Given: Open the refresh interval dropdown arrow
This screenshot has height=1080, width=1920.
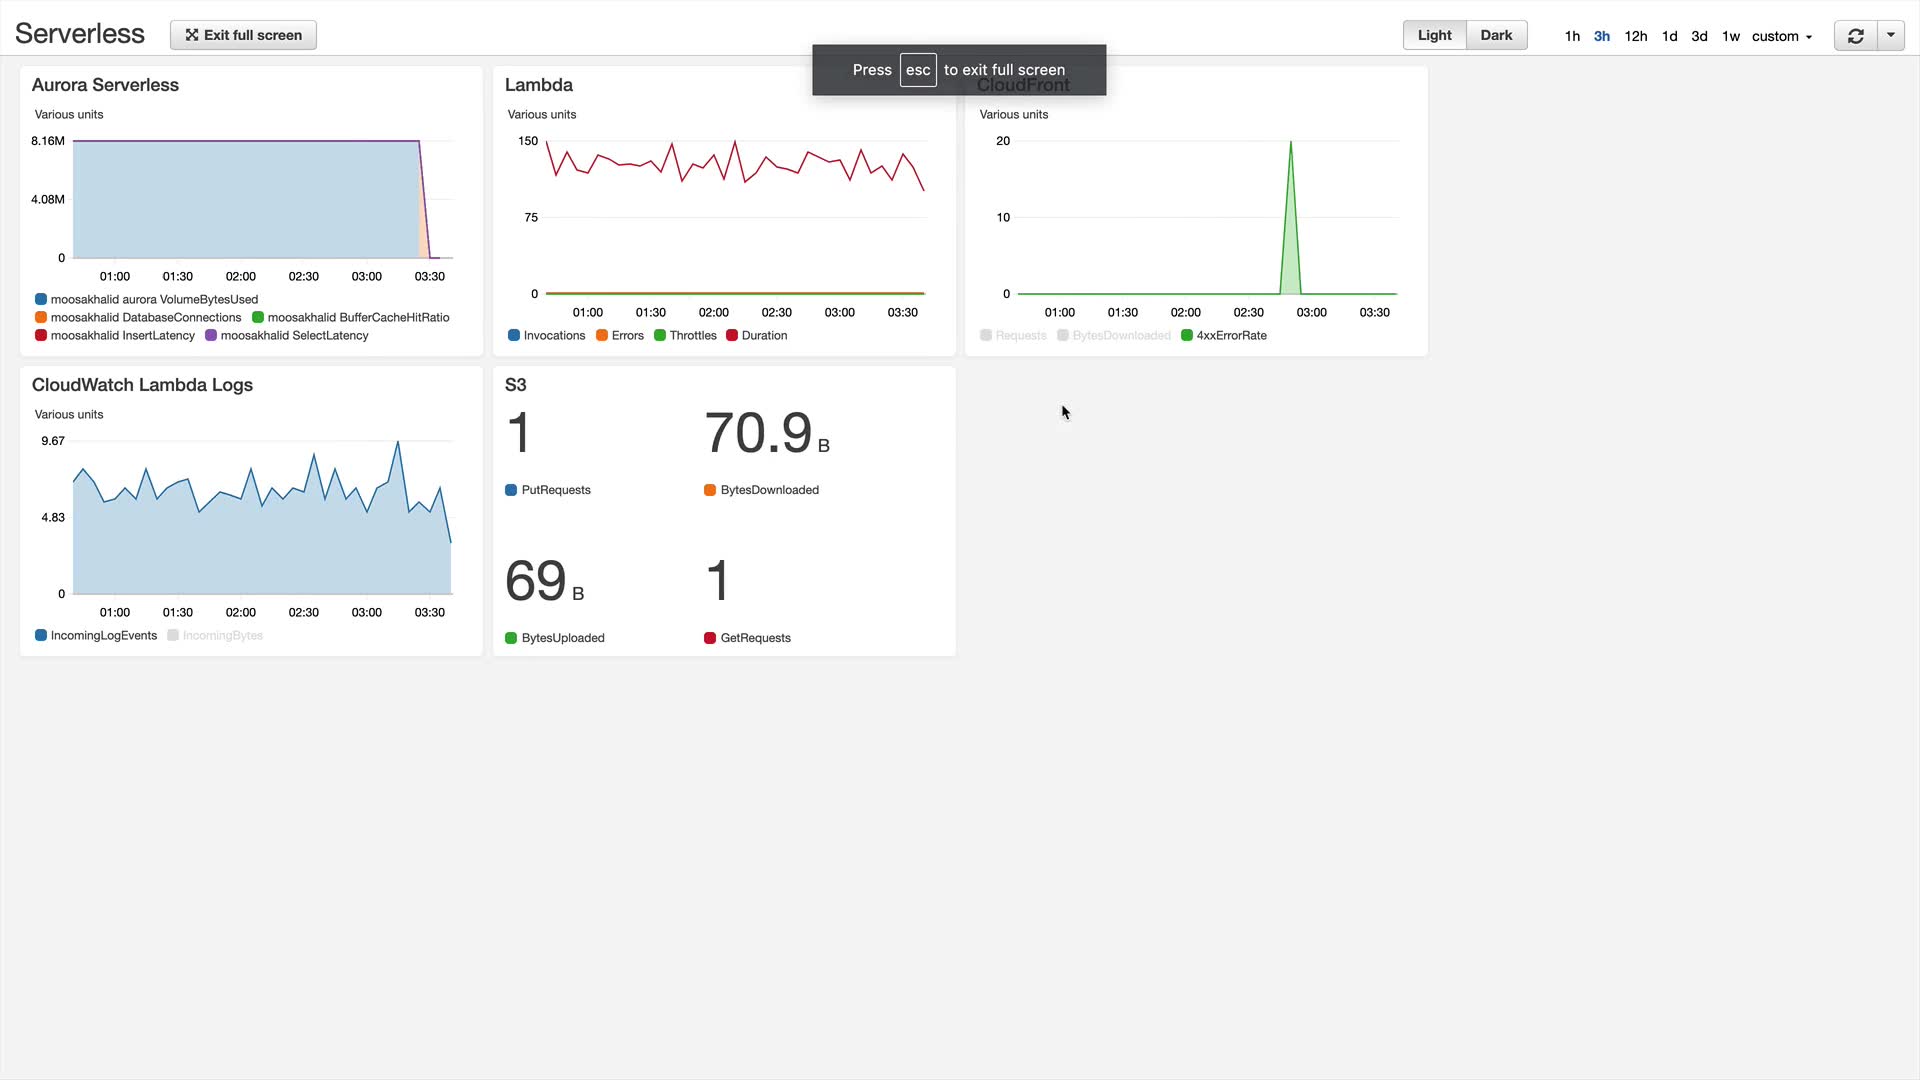Looking at the screenshot, I should 1891,35.
